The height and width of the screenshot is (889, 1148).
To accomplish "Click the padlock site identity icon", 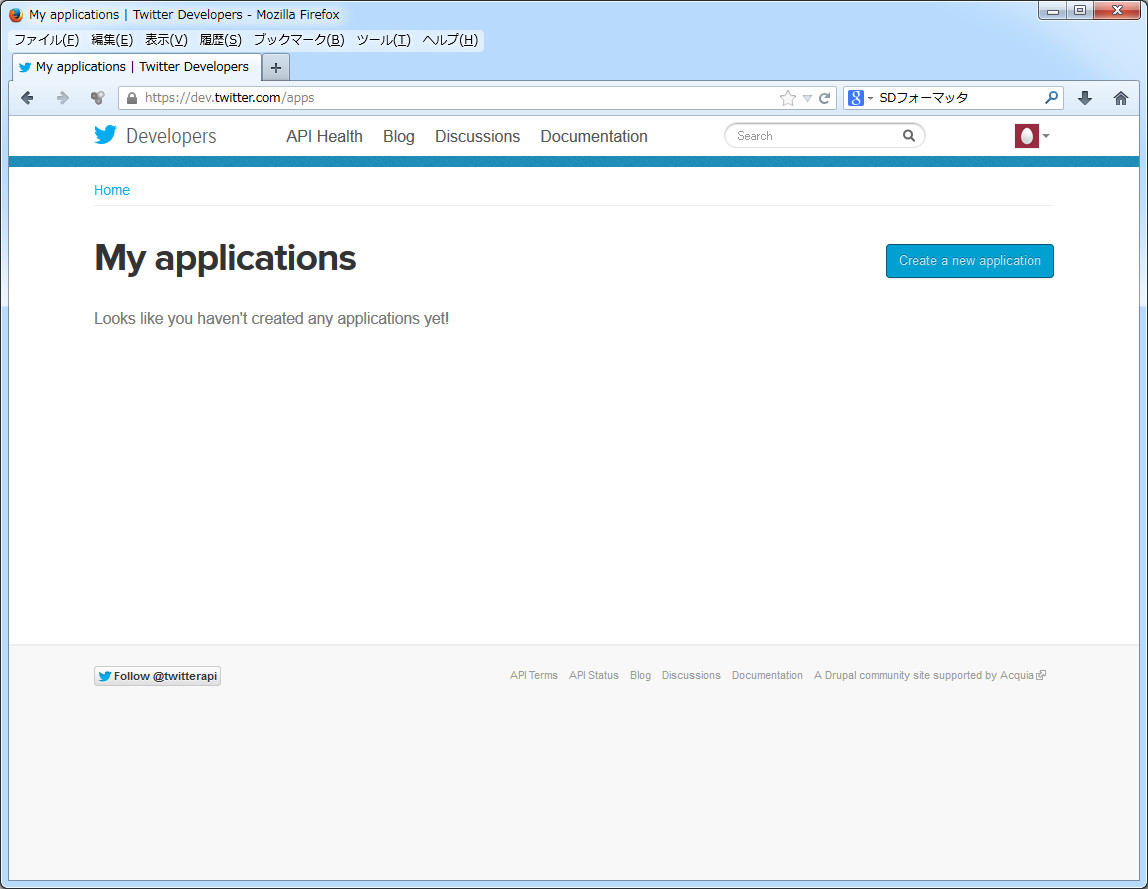I will pos(130,98).
